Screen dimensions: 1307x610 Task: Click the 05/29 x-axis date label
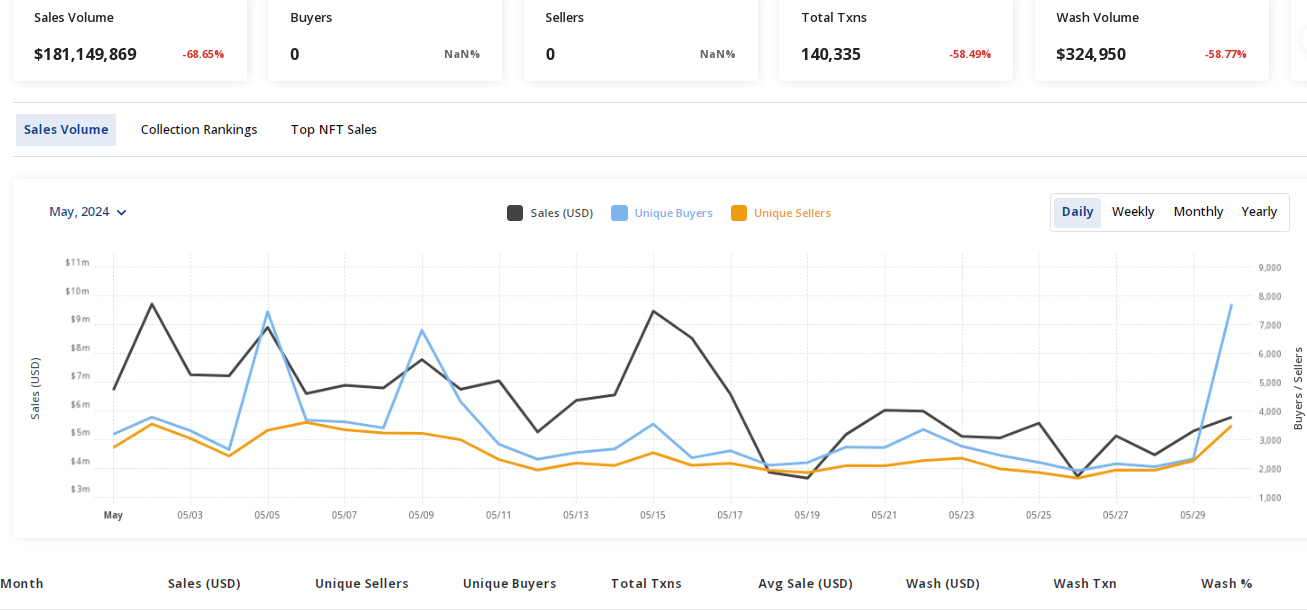[x=1192, y=516]
